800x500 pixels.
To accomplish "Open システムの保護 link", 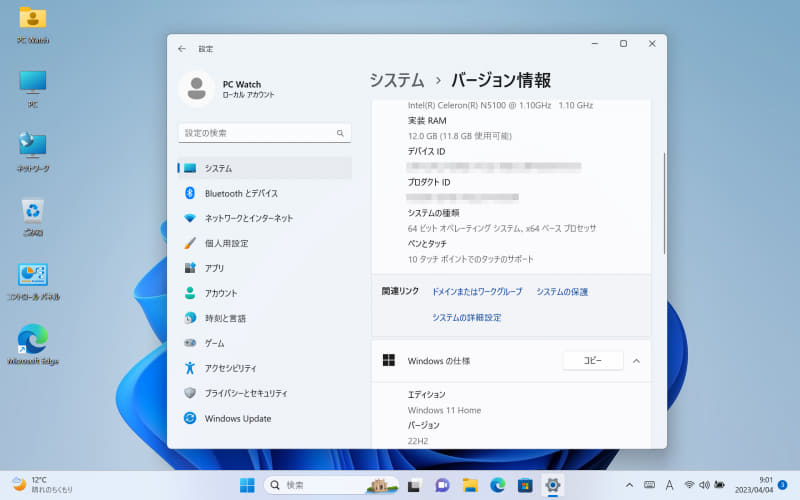I will (x=562, y=292).
